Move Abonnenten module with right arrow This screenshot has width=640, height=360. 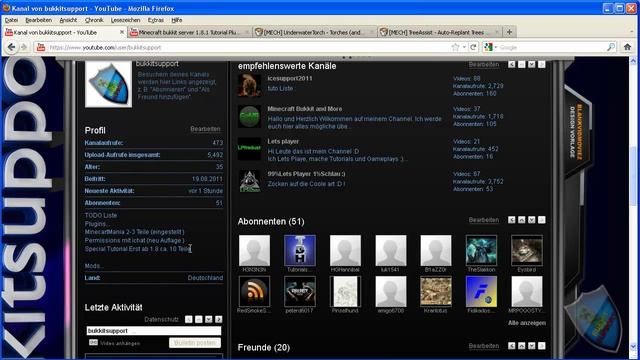click(542, 220)
